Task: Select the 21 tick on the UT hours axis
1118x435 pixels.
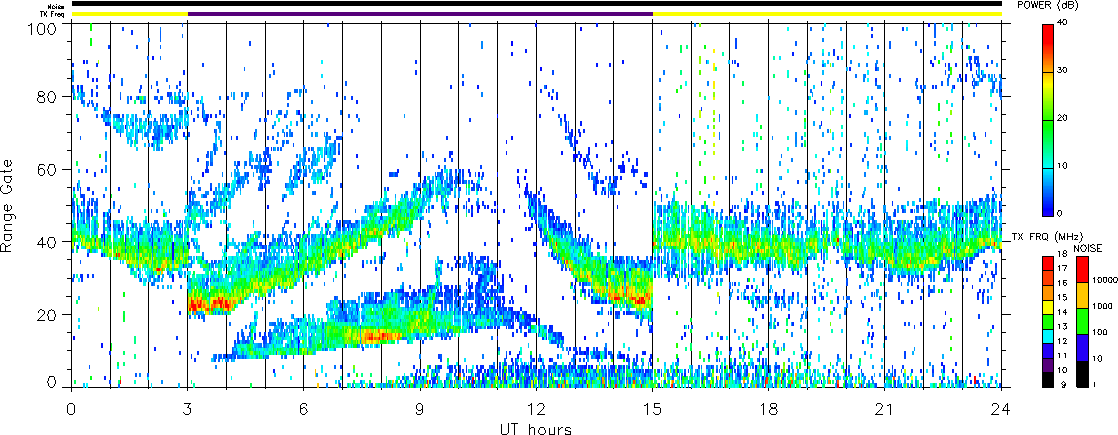Action: [885, 410]
